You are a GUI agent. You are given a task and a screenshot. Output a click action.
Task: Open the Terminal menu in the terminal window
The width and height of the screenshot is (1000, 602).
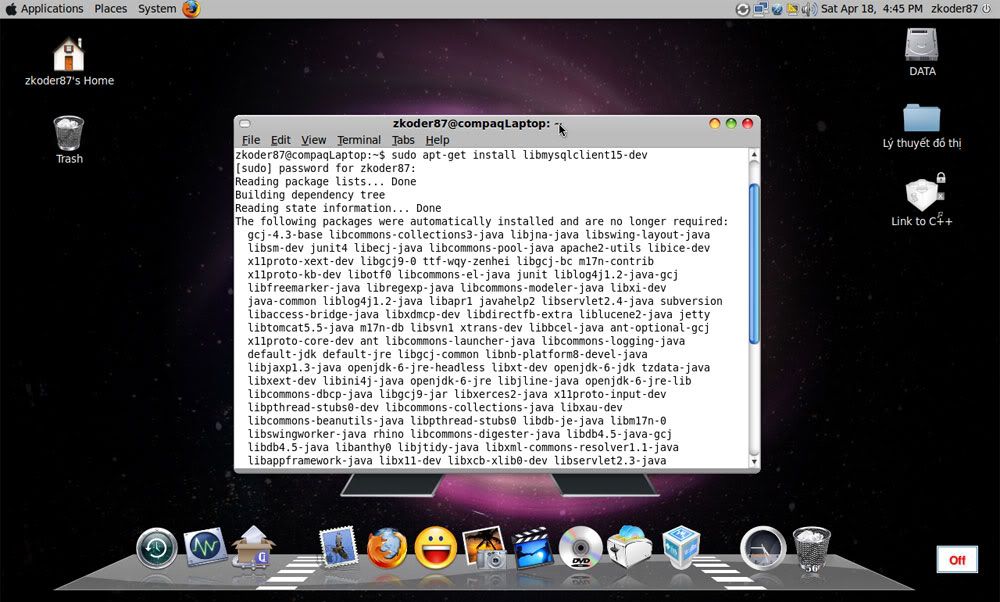click(x=359, y=140)
